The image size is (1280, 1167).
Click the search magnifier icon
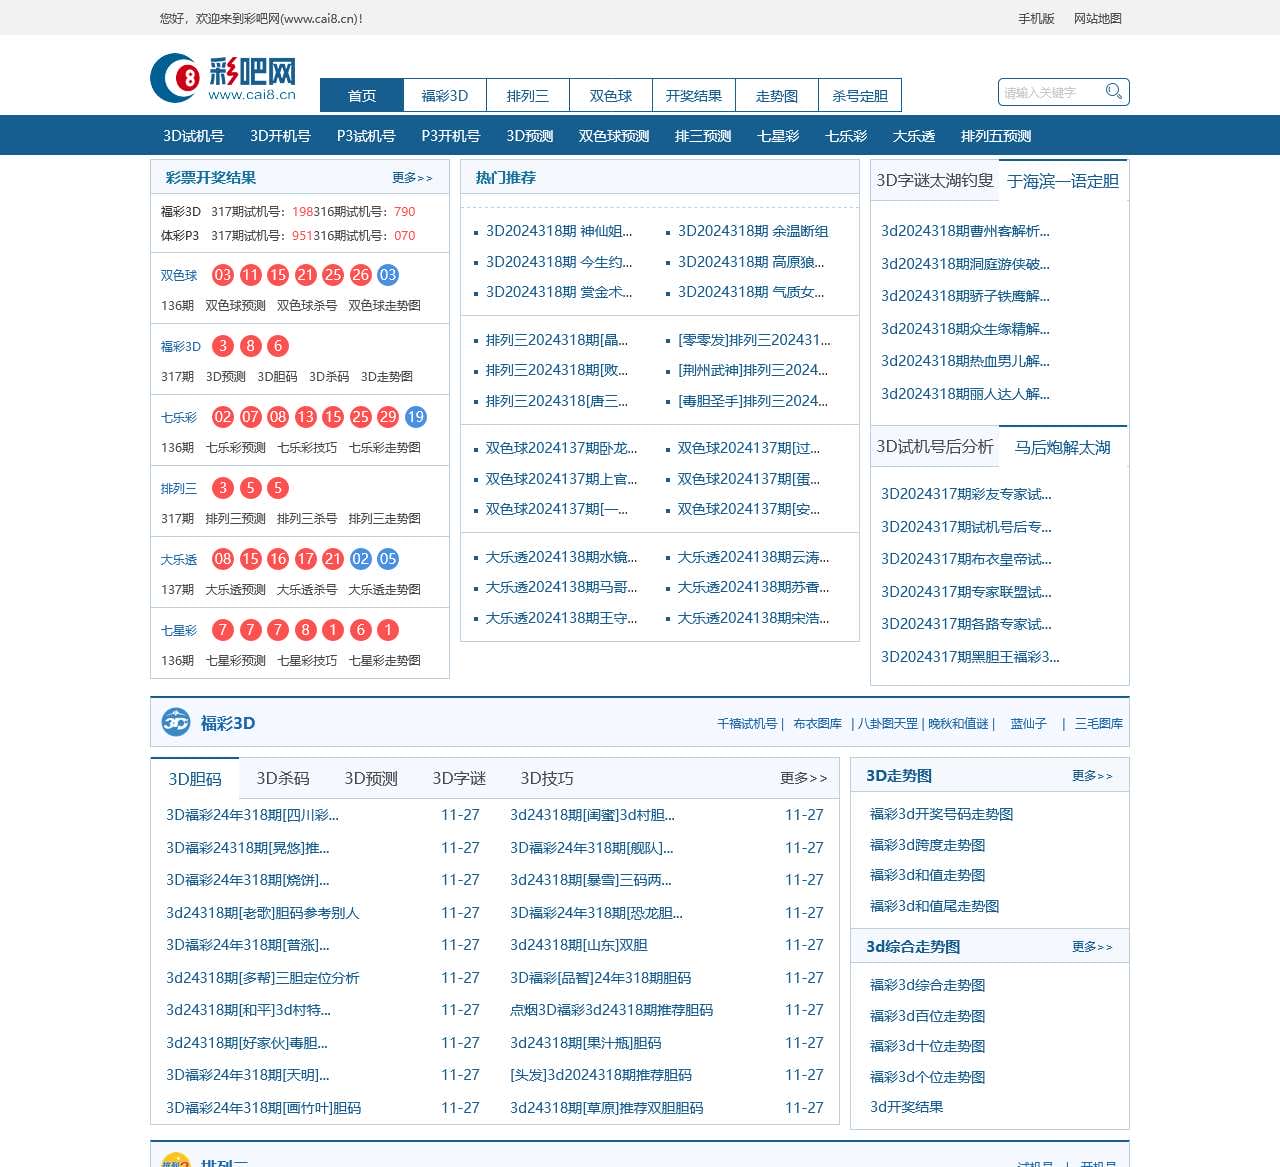(1113, 91)
